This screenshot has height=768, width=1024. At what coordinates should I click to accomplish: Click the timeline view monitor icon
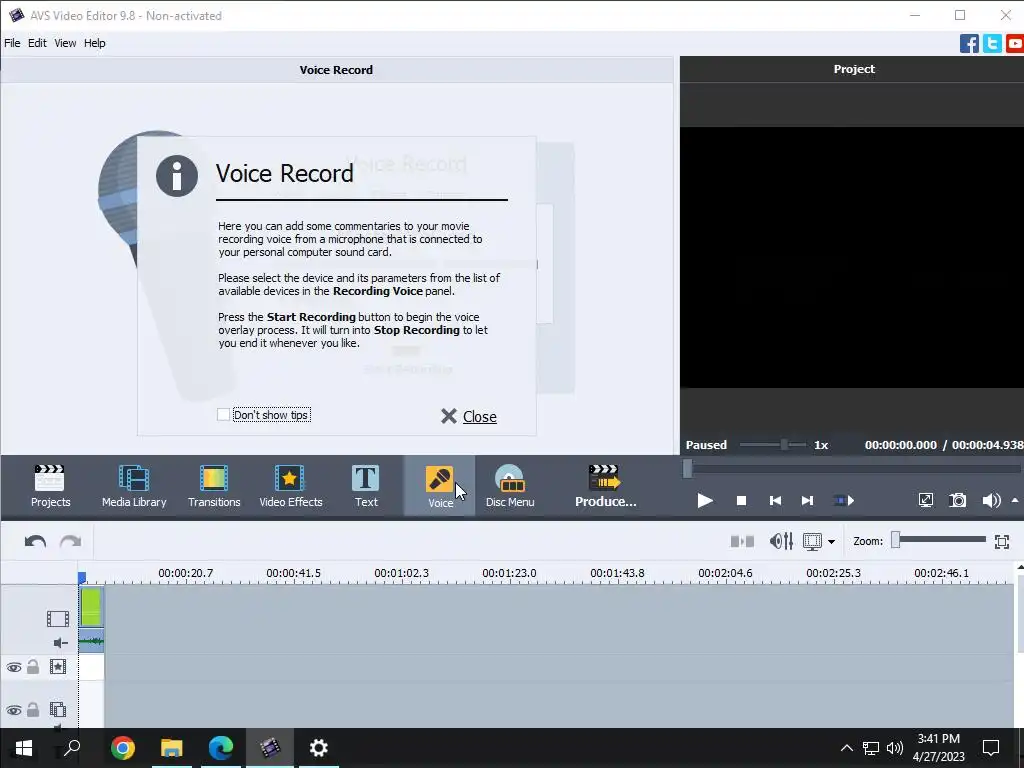tap(812, 541)
